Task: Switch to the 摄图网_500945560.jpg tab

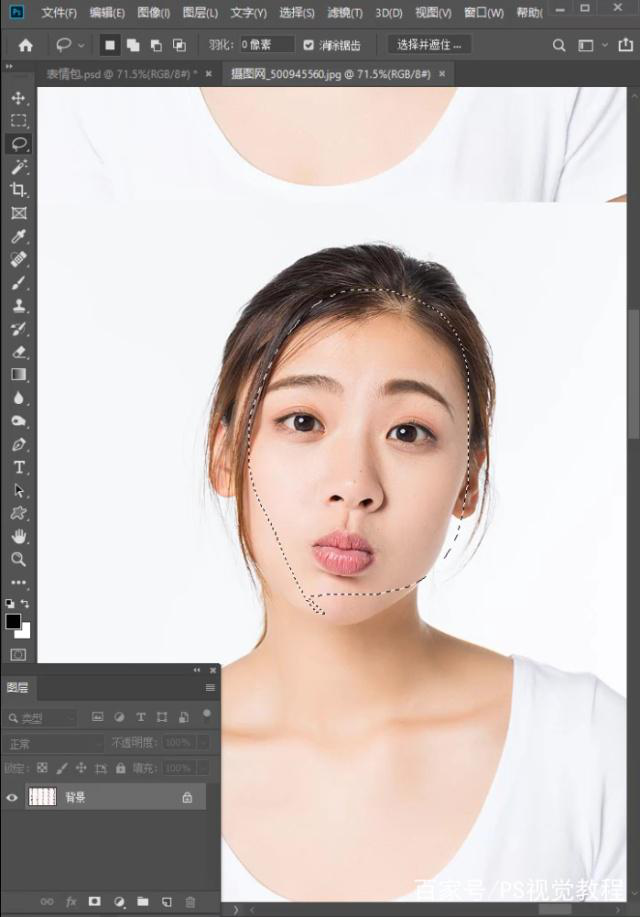Action: 331,74
